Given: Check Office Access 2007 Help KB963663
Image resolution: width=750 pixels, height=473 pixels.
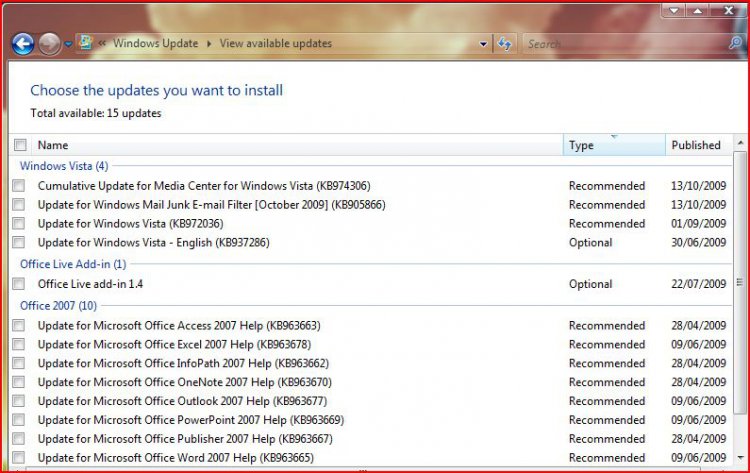Looking at the screenshot, I should point(19,326).
